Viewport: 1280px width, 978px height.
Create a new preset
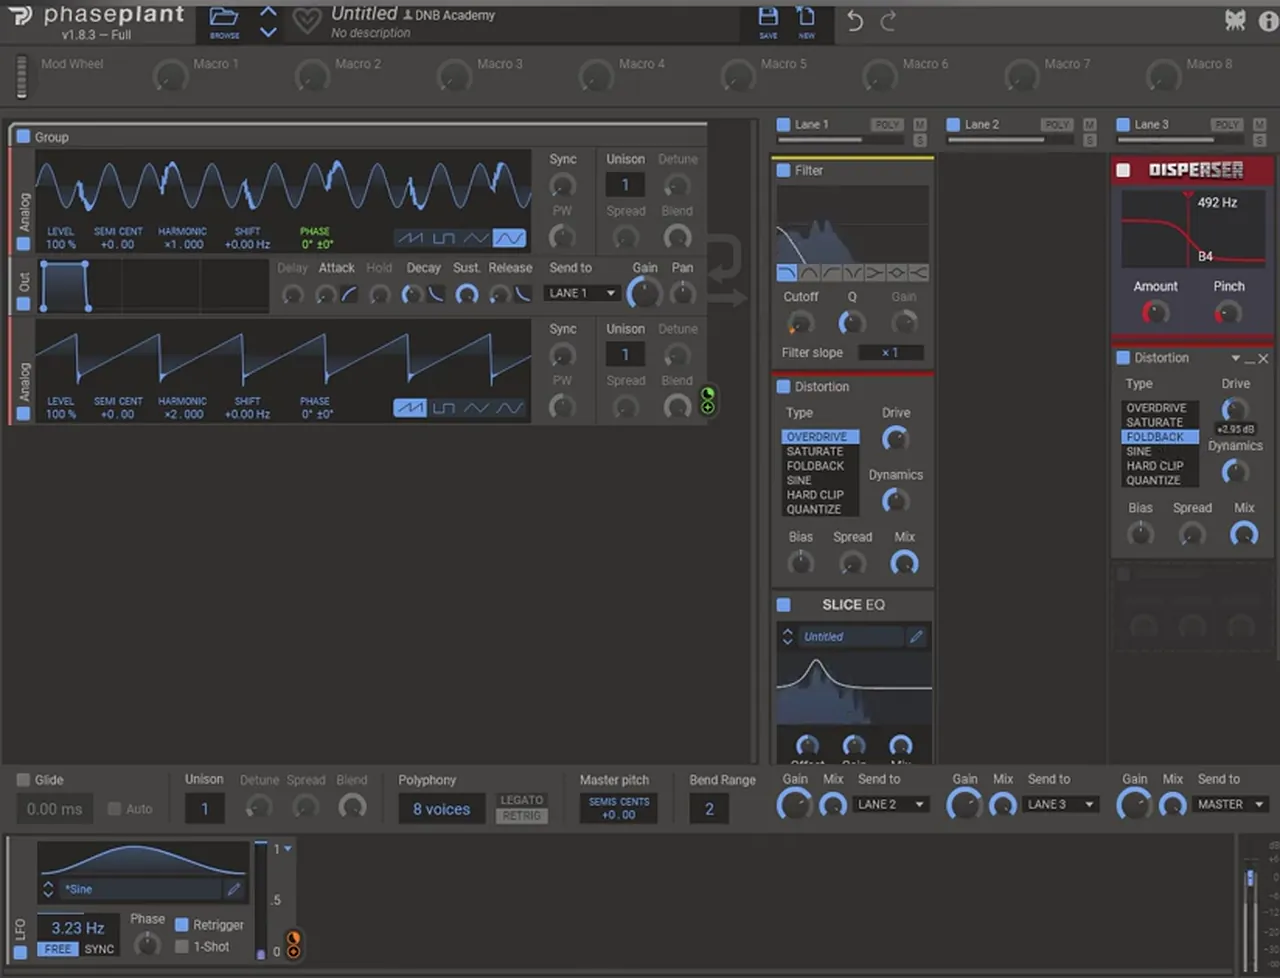pyautogui.click(x=806, y=17)
